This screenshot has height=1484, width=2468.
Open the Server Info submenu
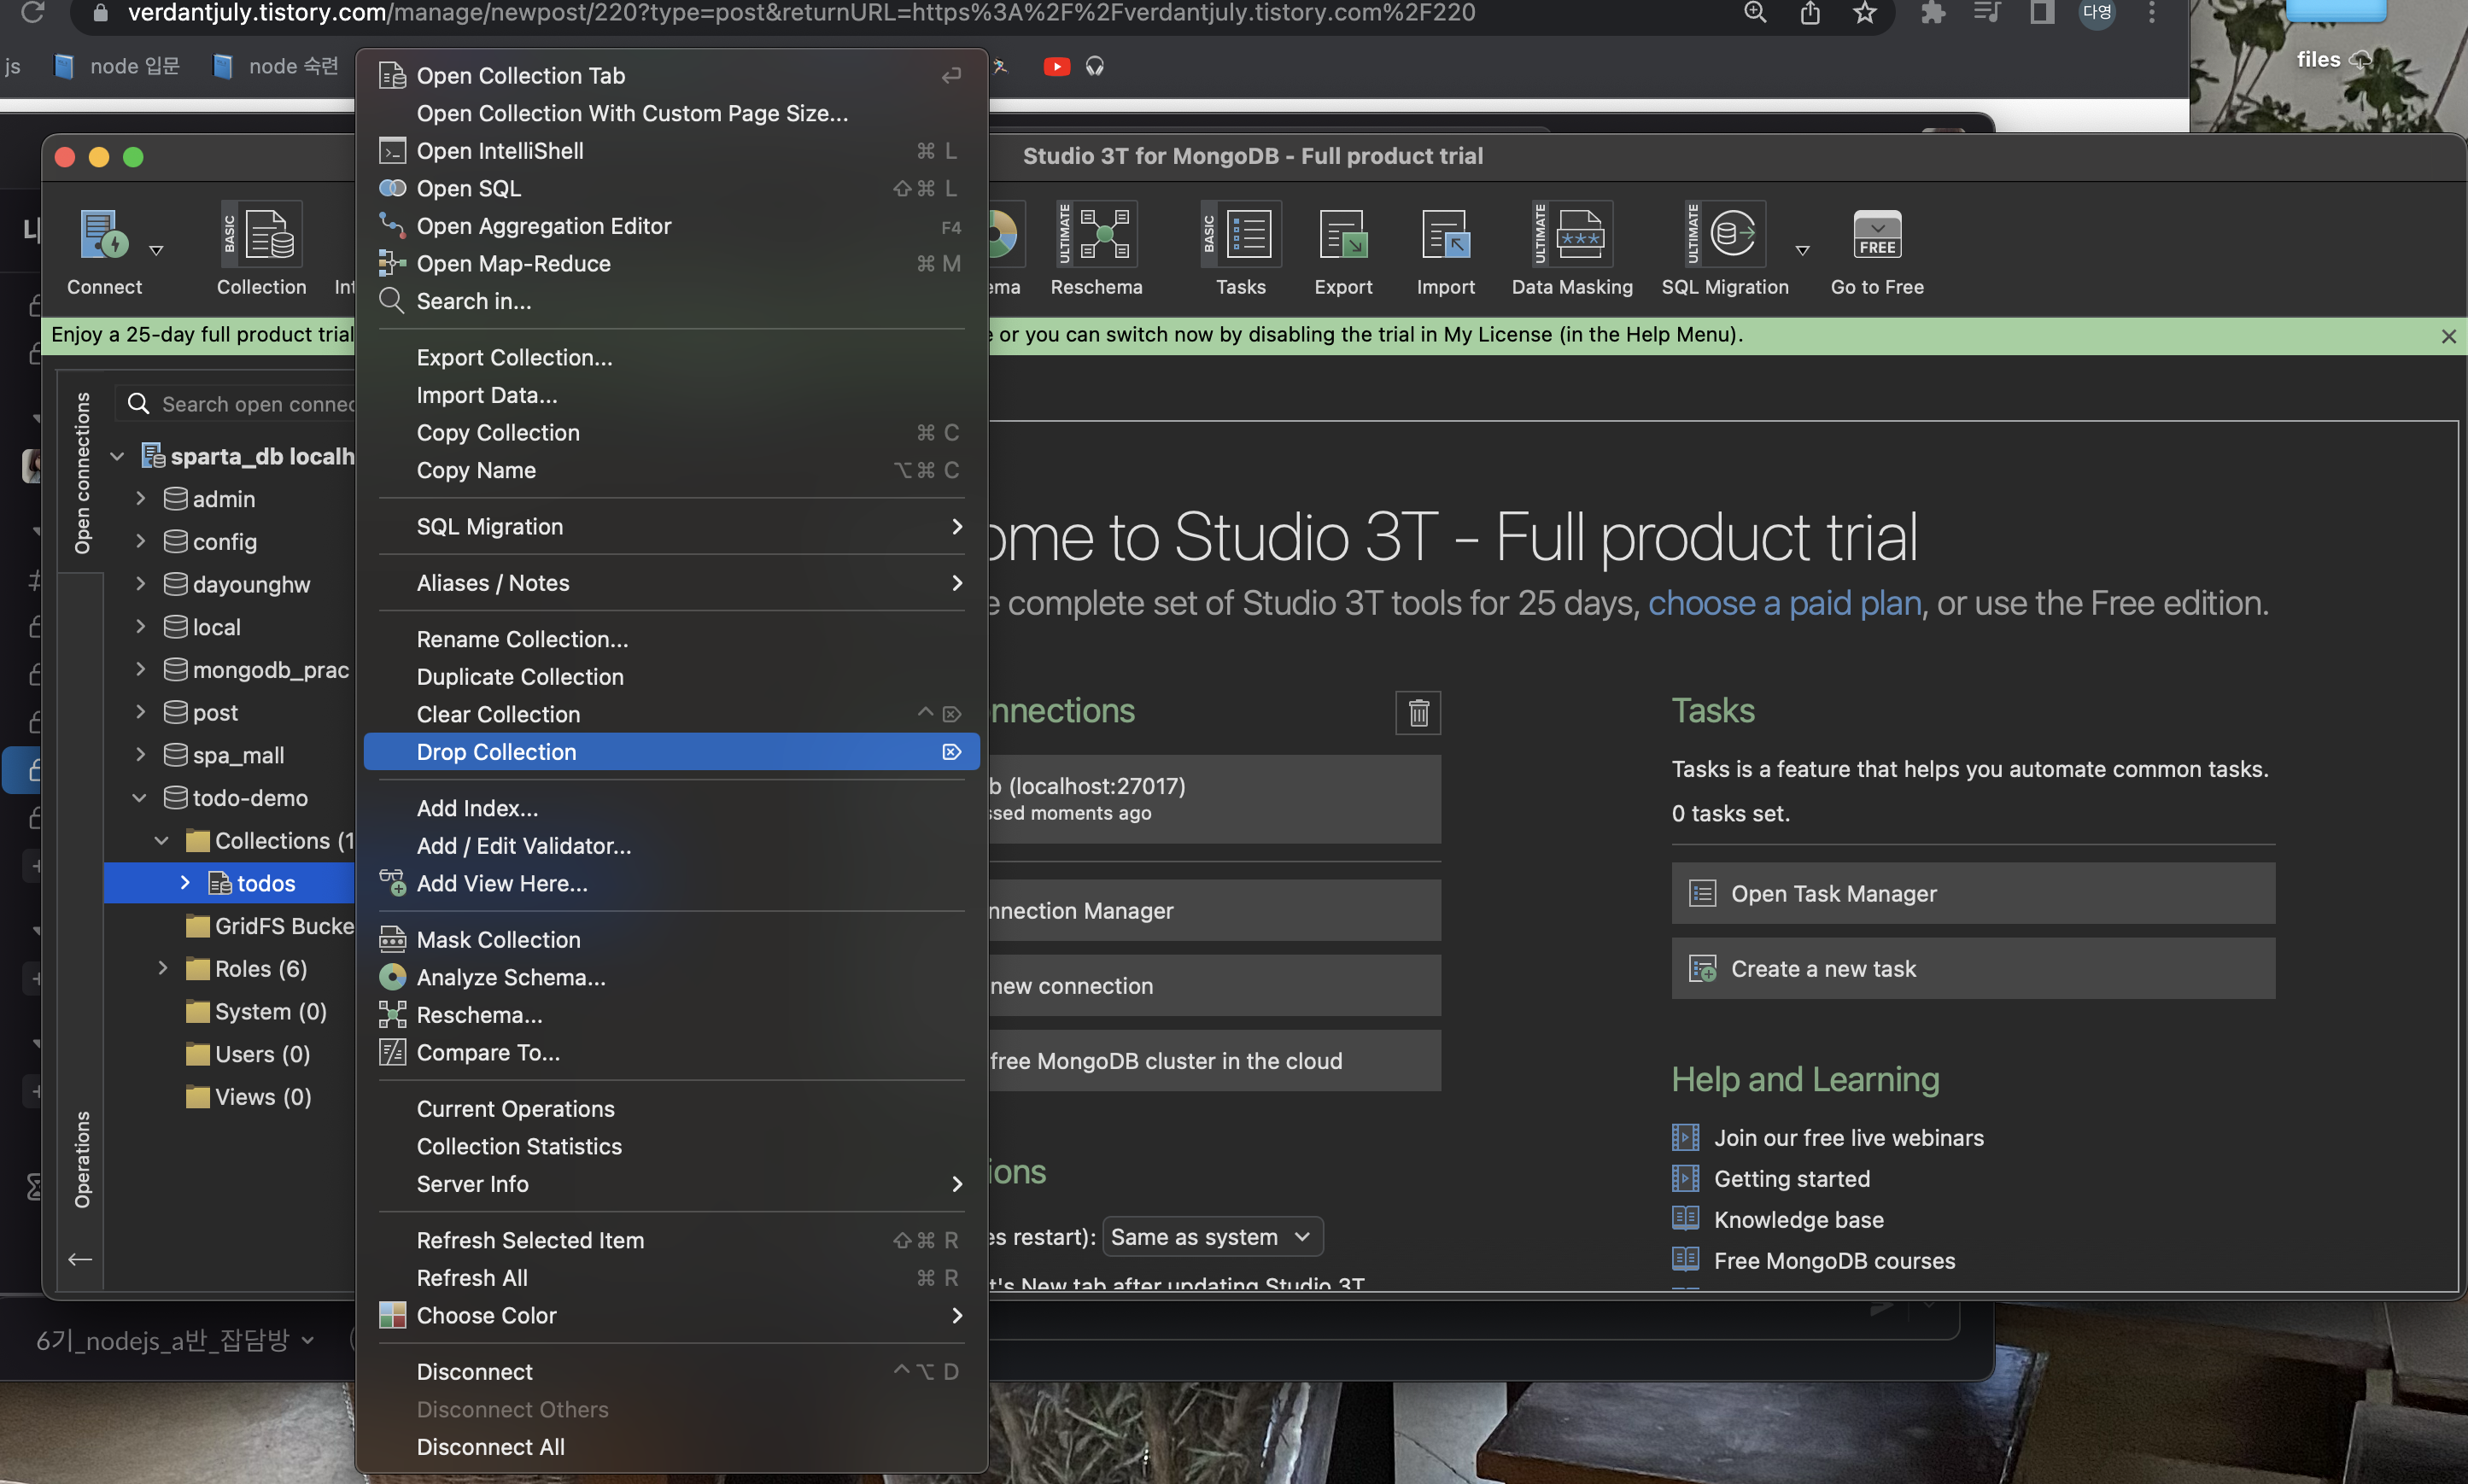pos(671,1184)
